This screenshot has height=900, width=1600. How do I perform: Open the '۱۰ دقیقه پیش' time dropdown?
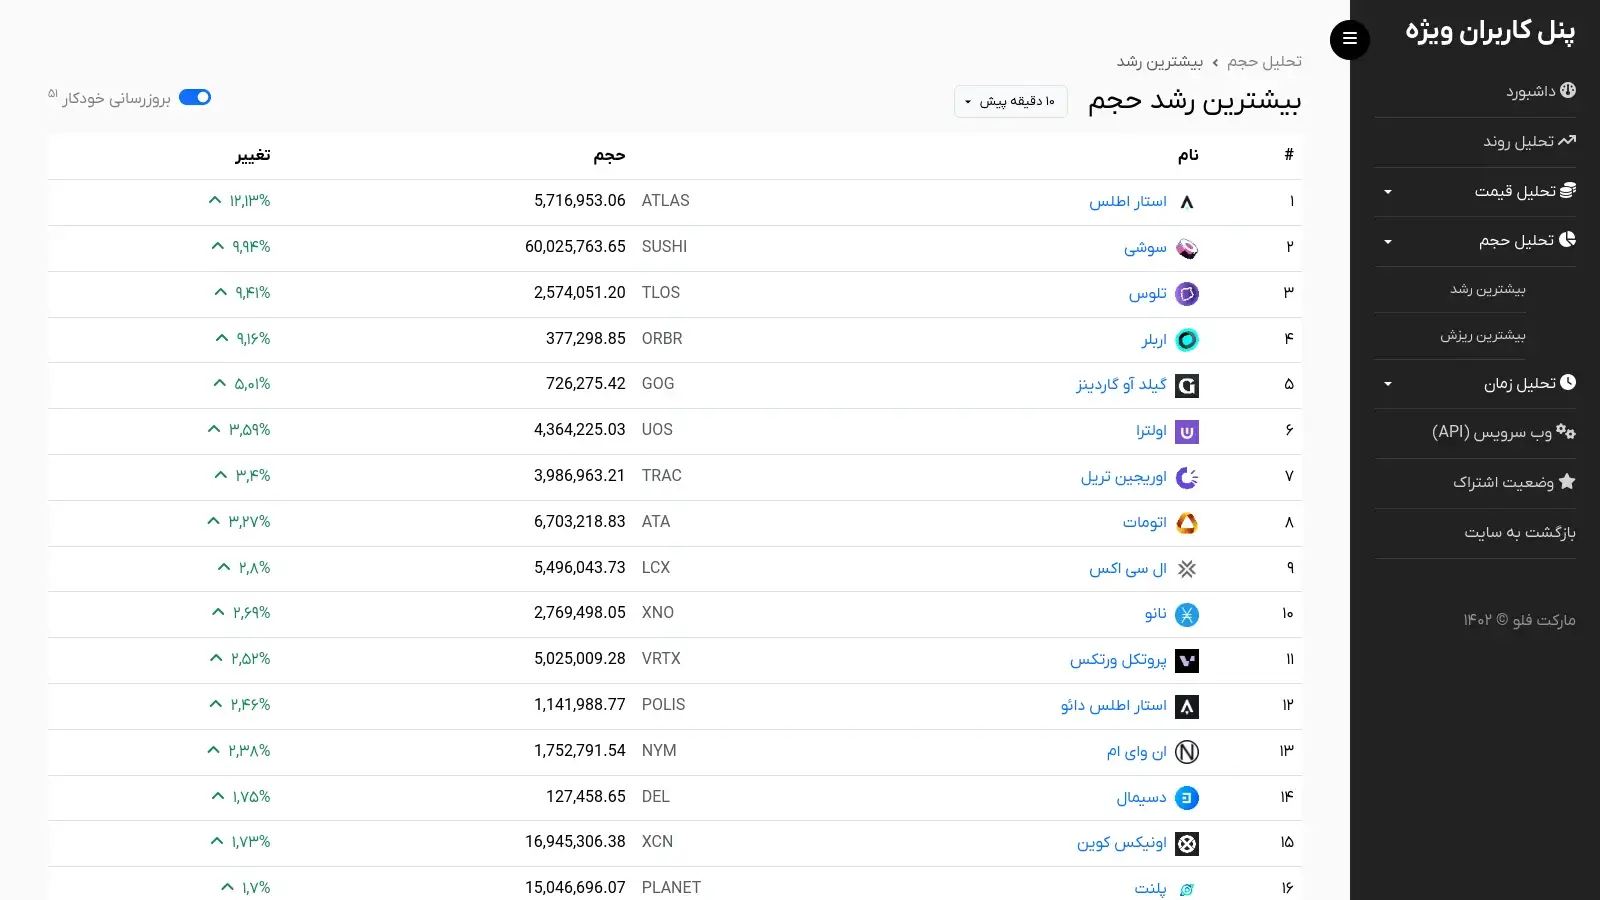click(x=1010, y=101)
